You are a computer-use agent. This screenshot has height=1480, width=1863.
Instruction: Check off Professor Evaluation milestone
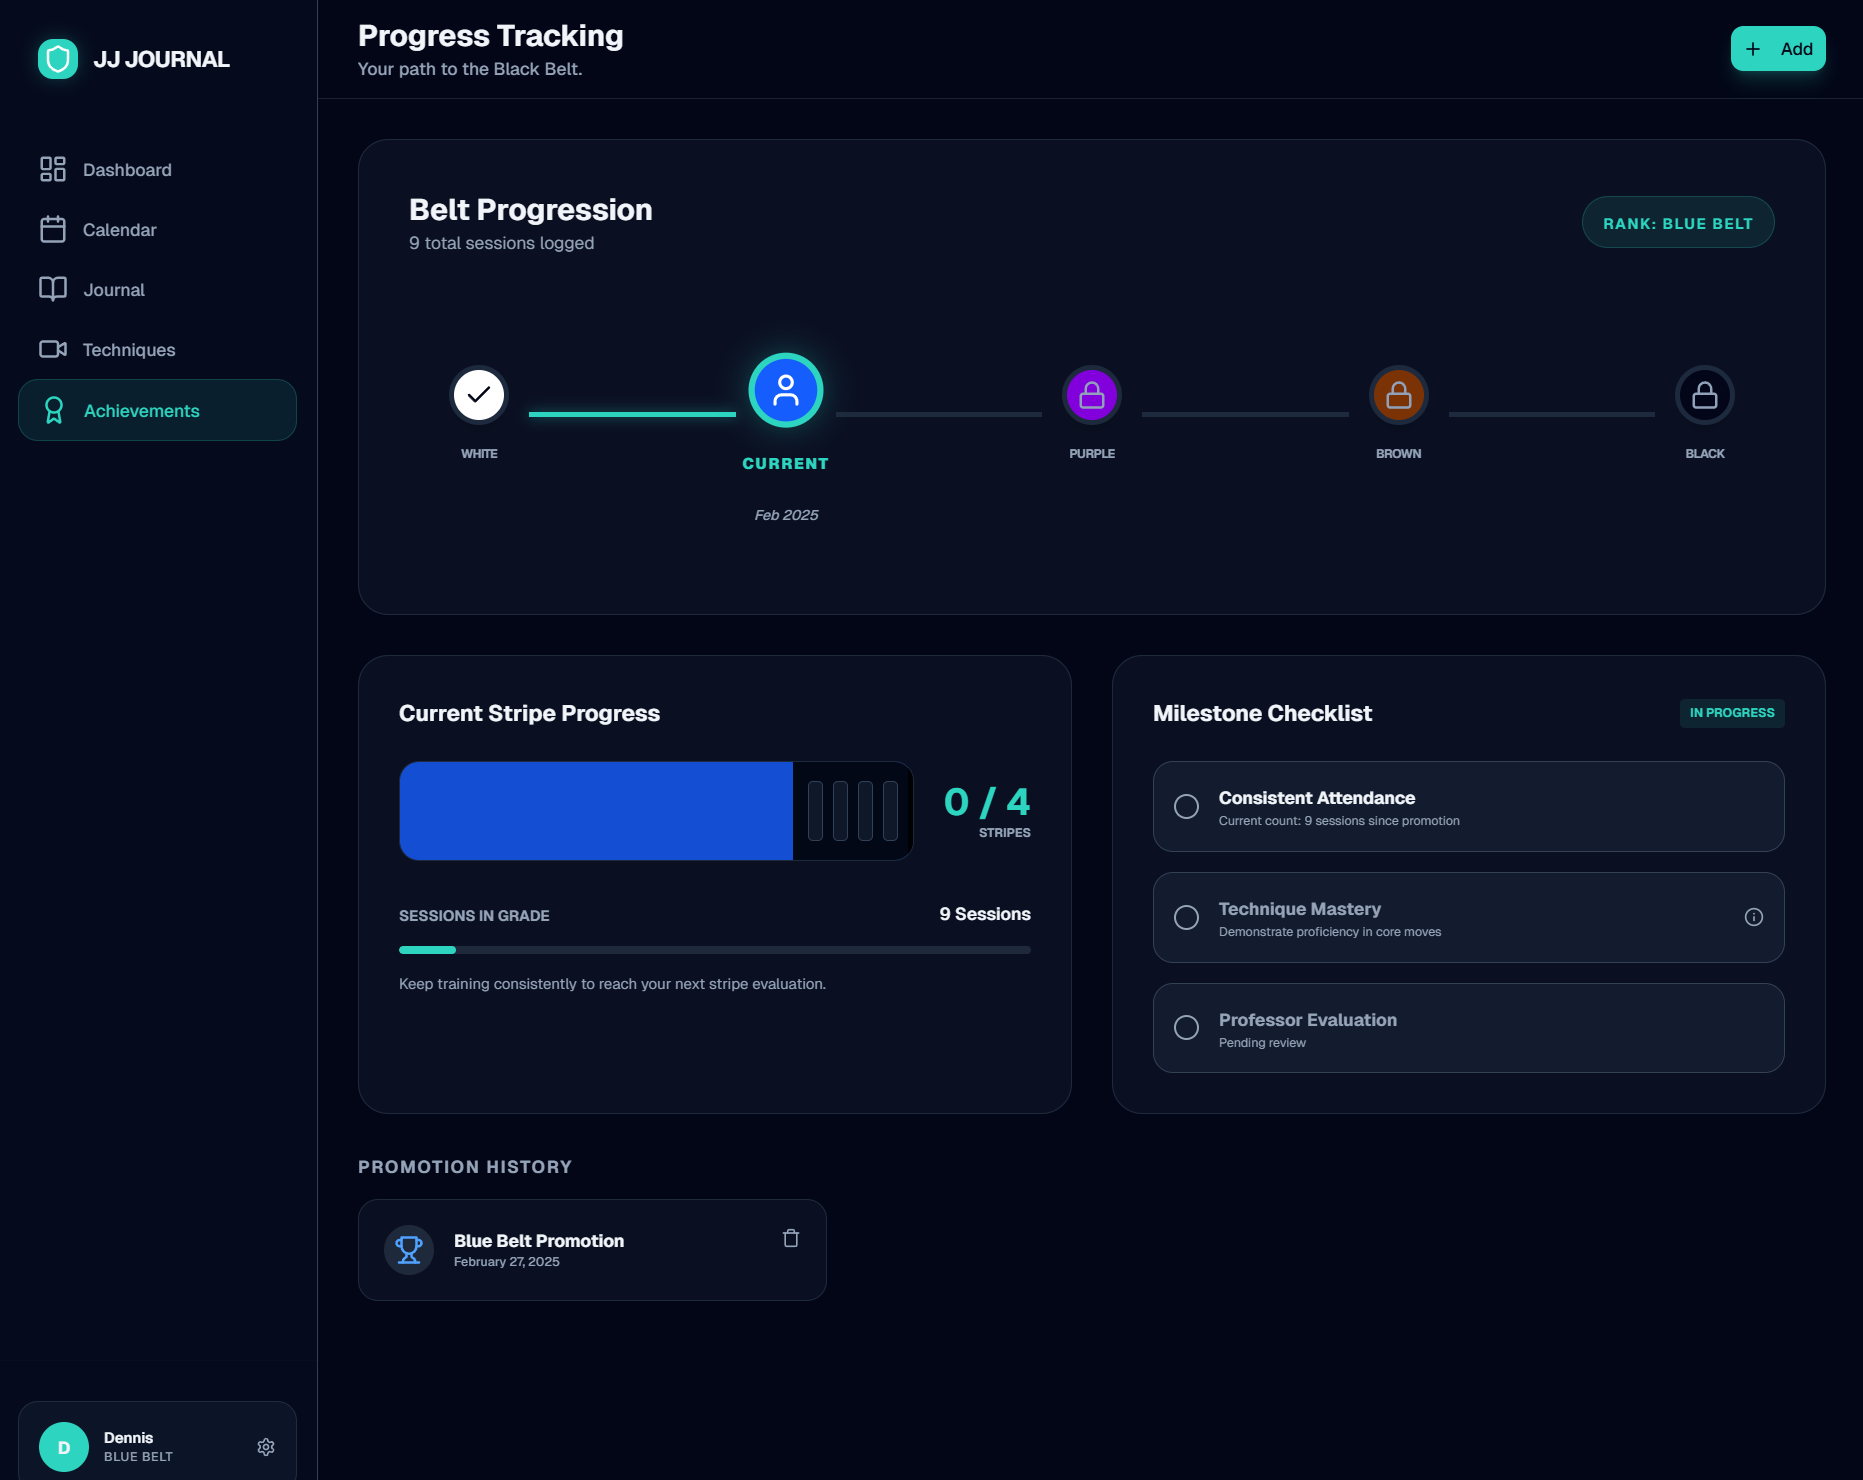click(x=1187, y=1028)
